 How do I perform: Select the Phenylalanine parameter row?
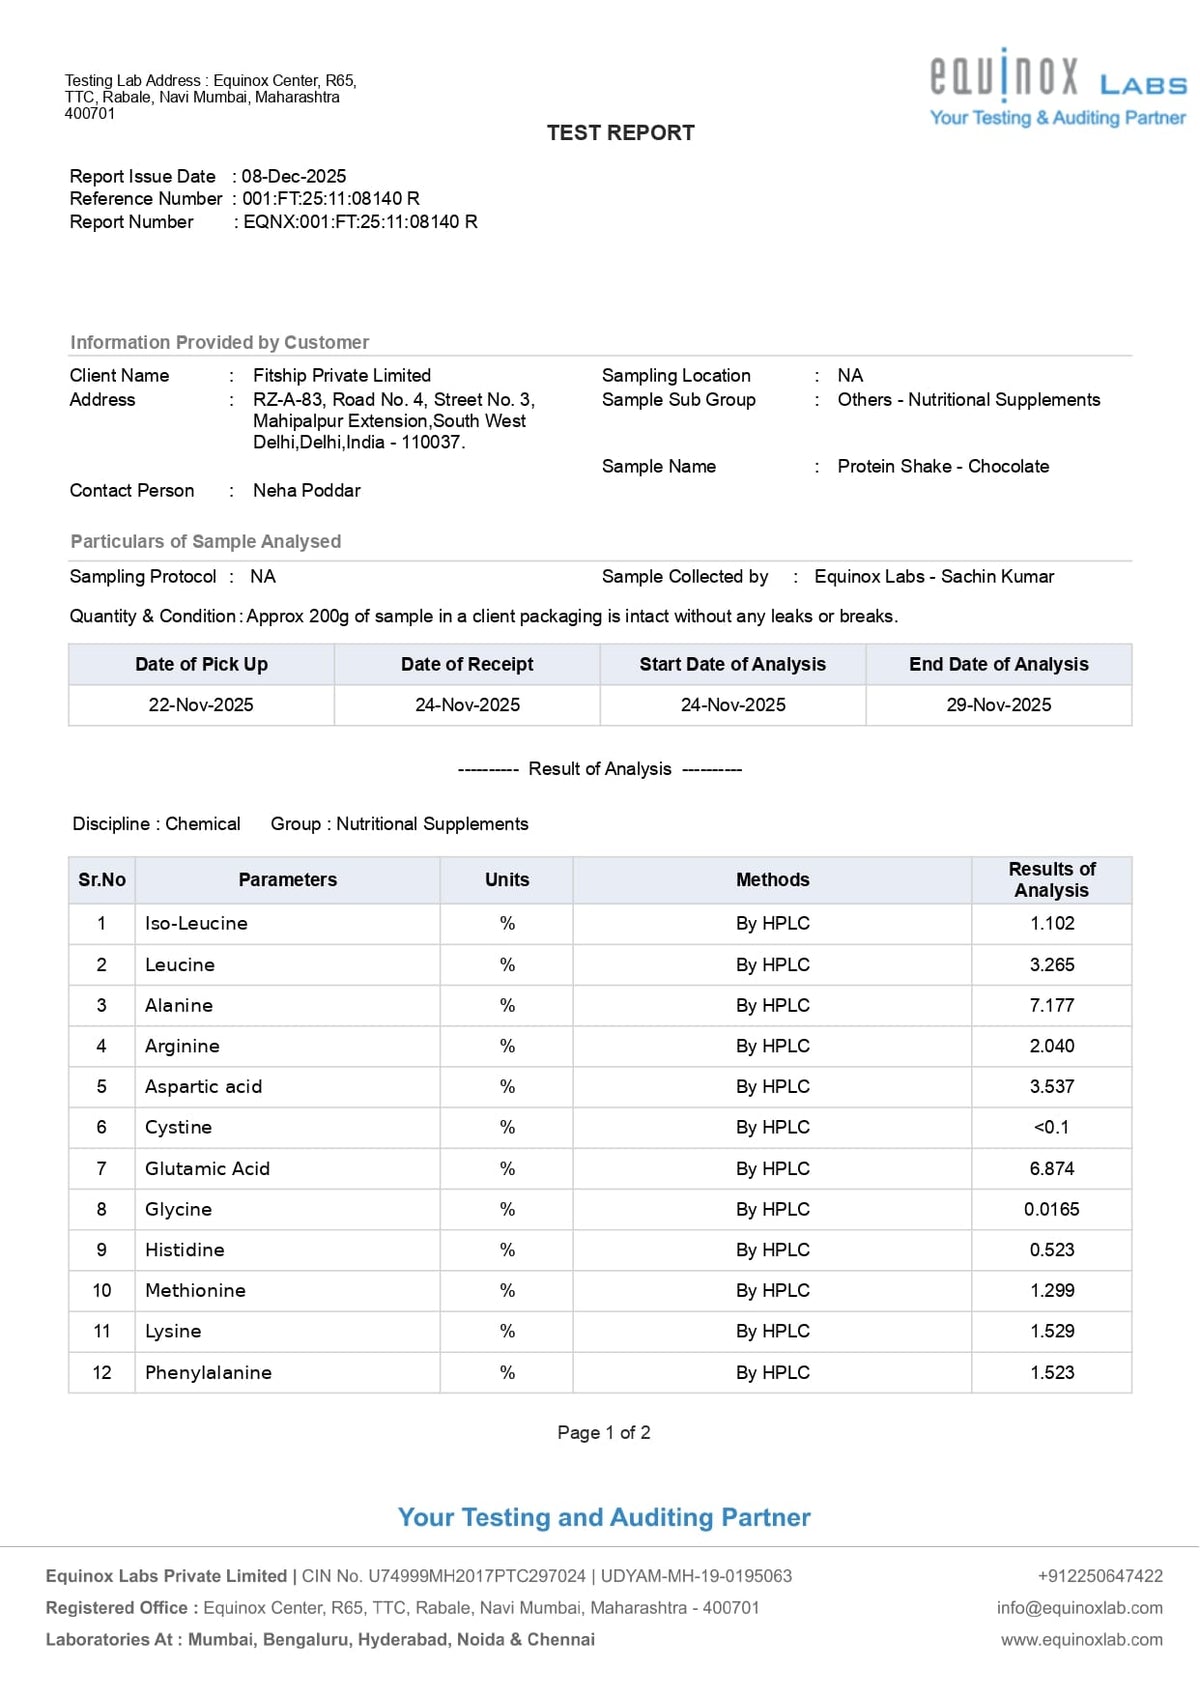[x=600, y=1372]
